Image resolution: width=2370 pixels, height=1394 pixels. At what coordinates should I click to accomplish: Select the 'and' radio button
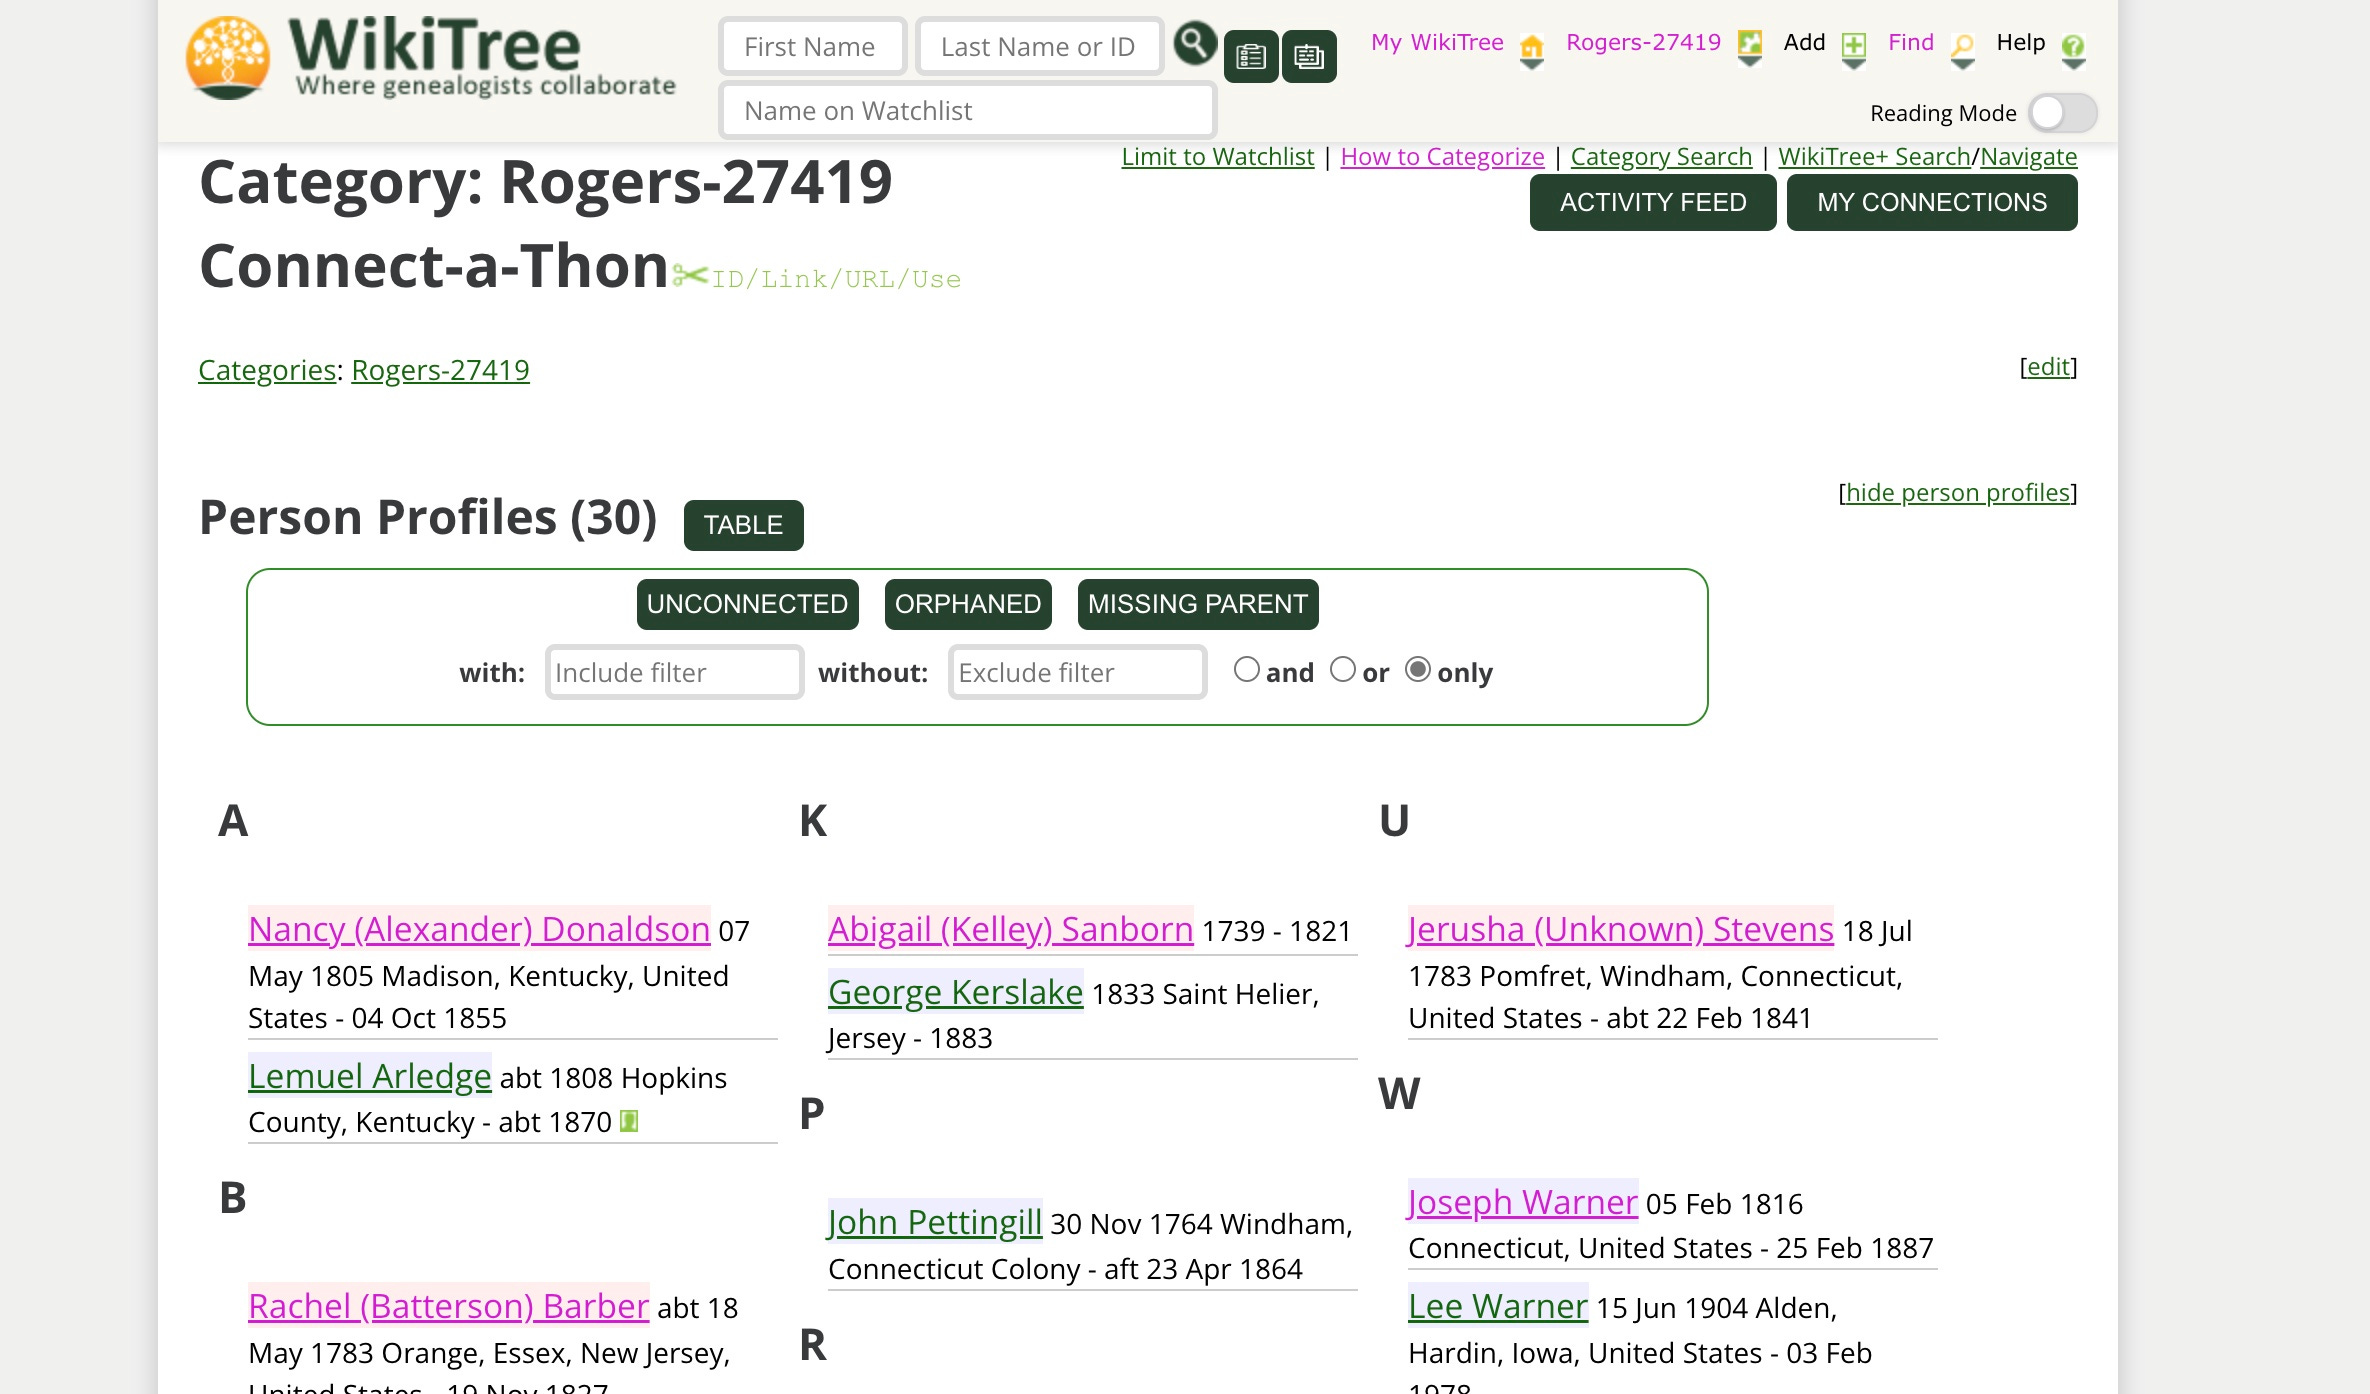[1246, 669]
